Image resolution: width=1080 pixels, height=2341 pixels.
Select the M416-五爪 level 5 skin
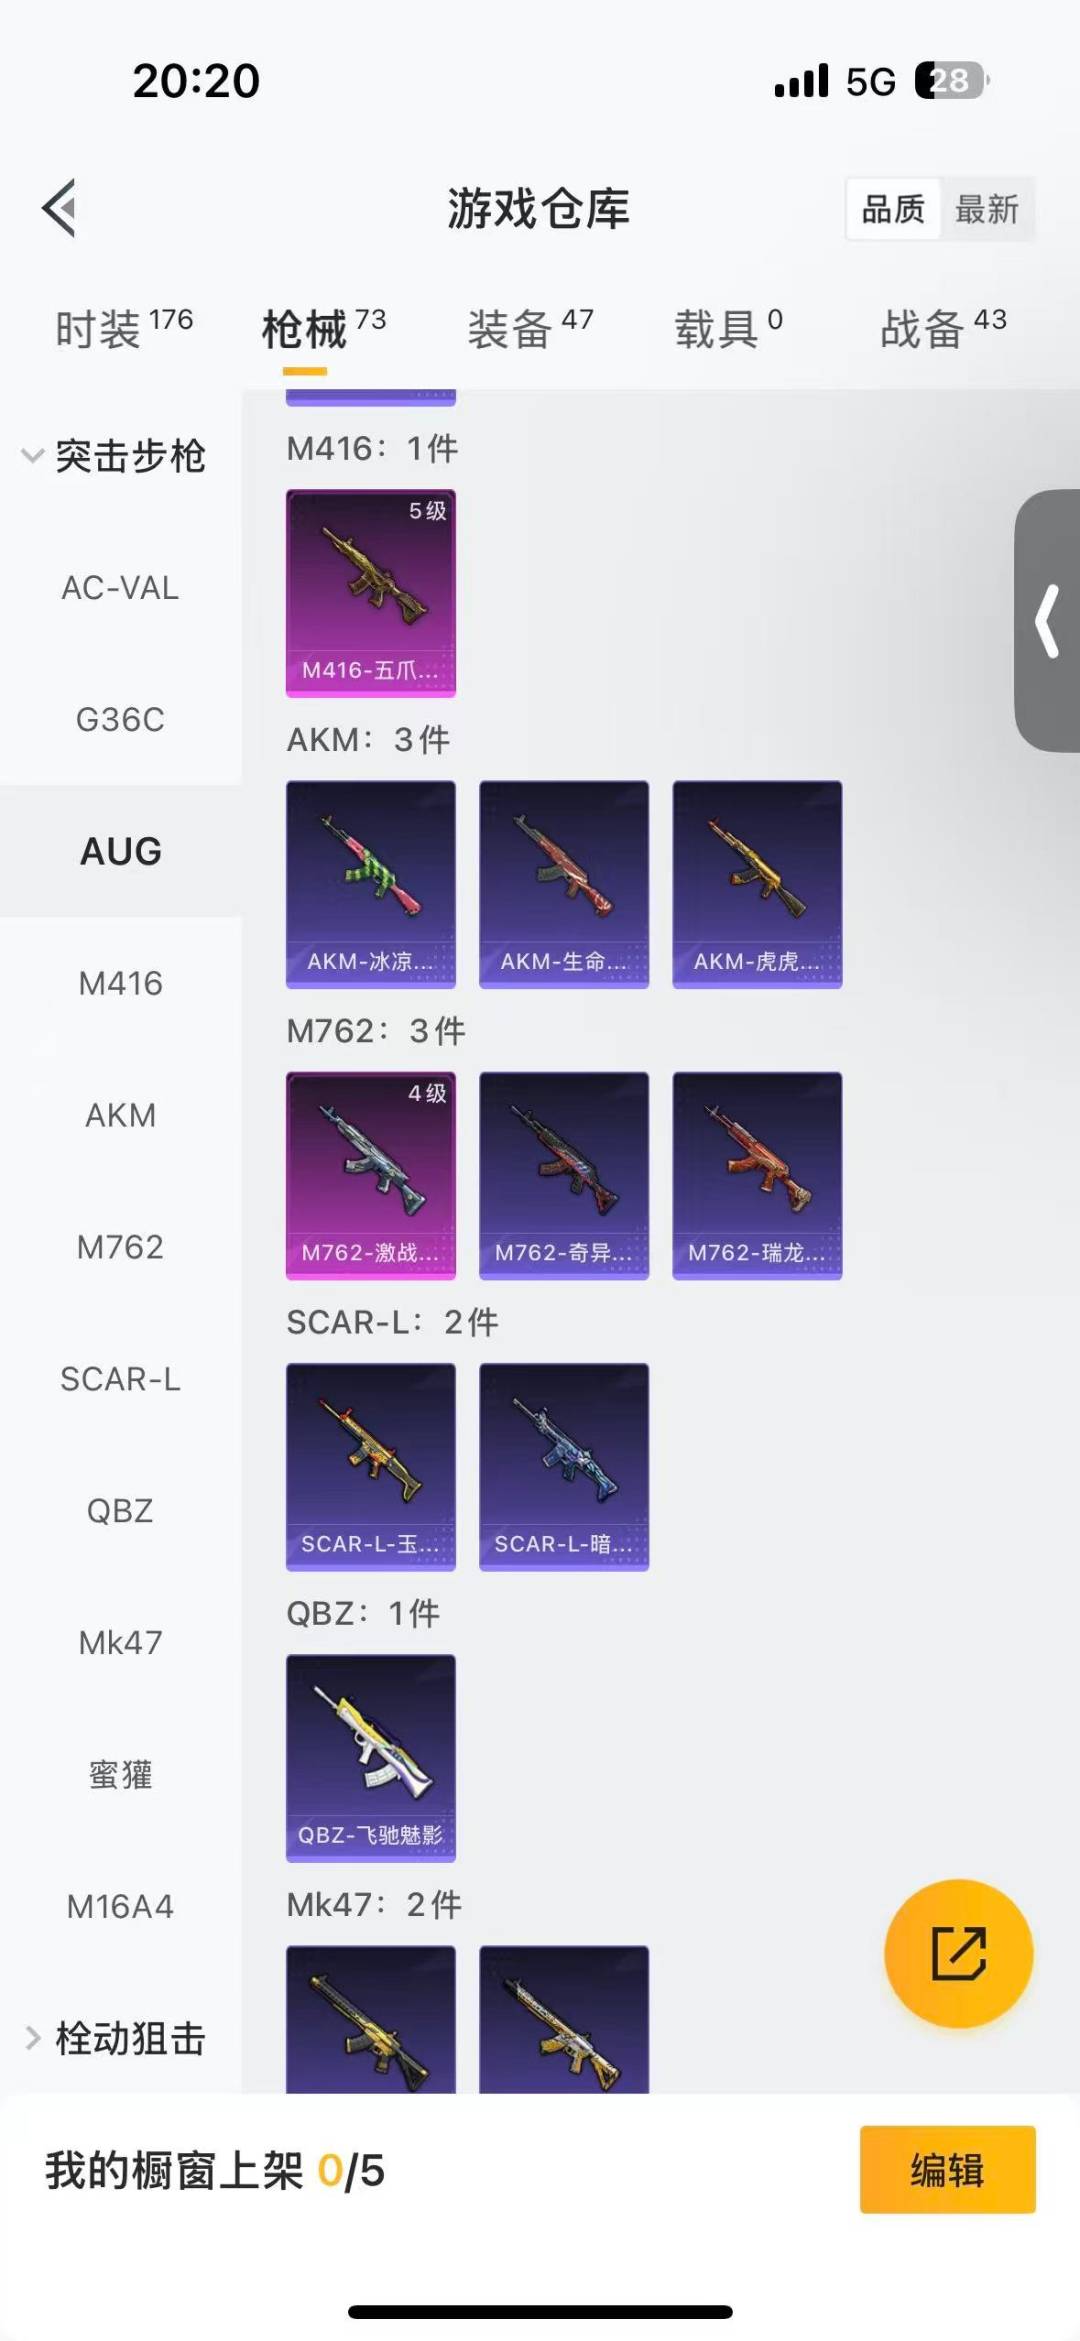(x=371, y=593)
